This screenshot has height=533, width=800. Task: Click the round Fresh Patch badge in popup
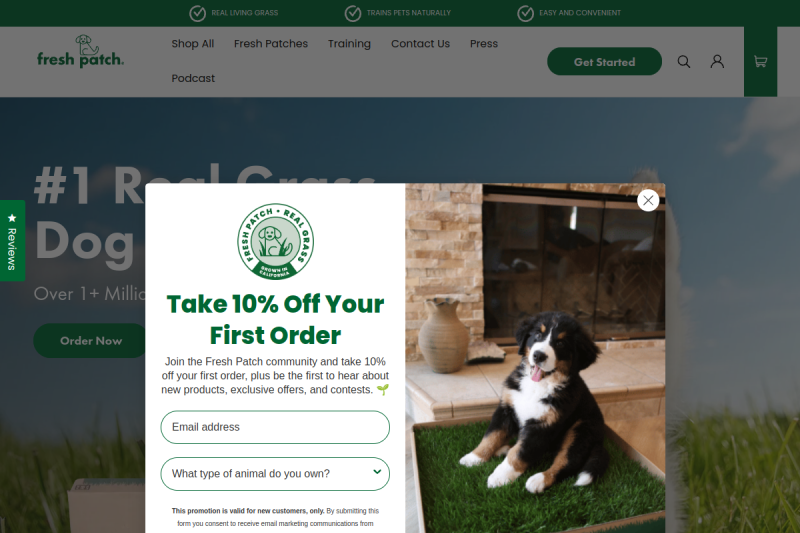point(276,241)
